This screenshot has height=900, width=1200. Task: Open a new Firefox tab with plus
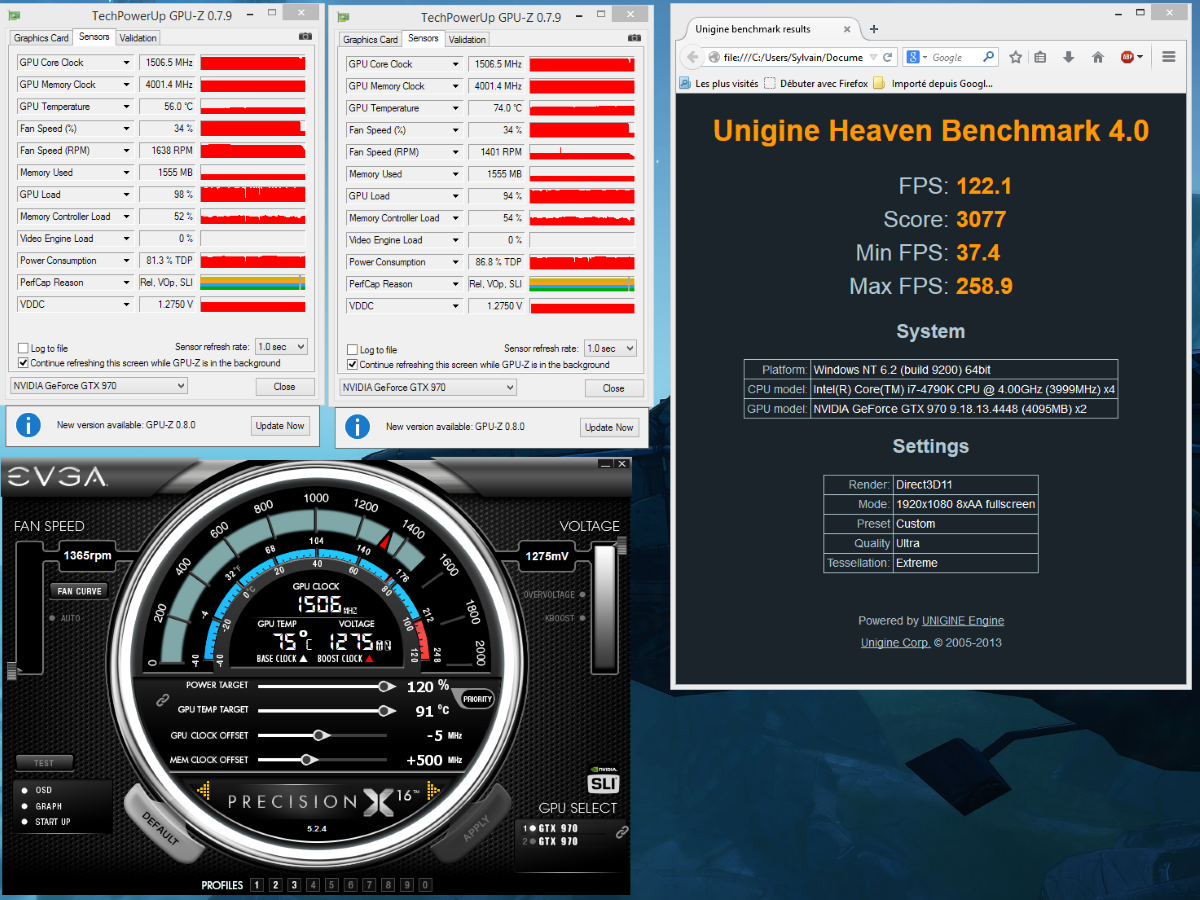[x=873, y=29]
